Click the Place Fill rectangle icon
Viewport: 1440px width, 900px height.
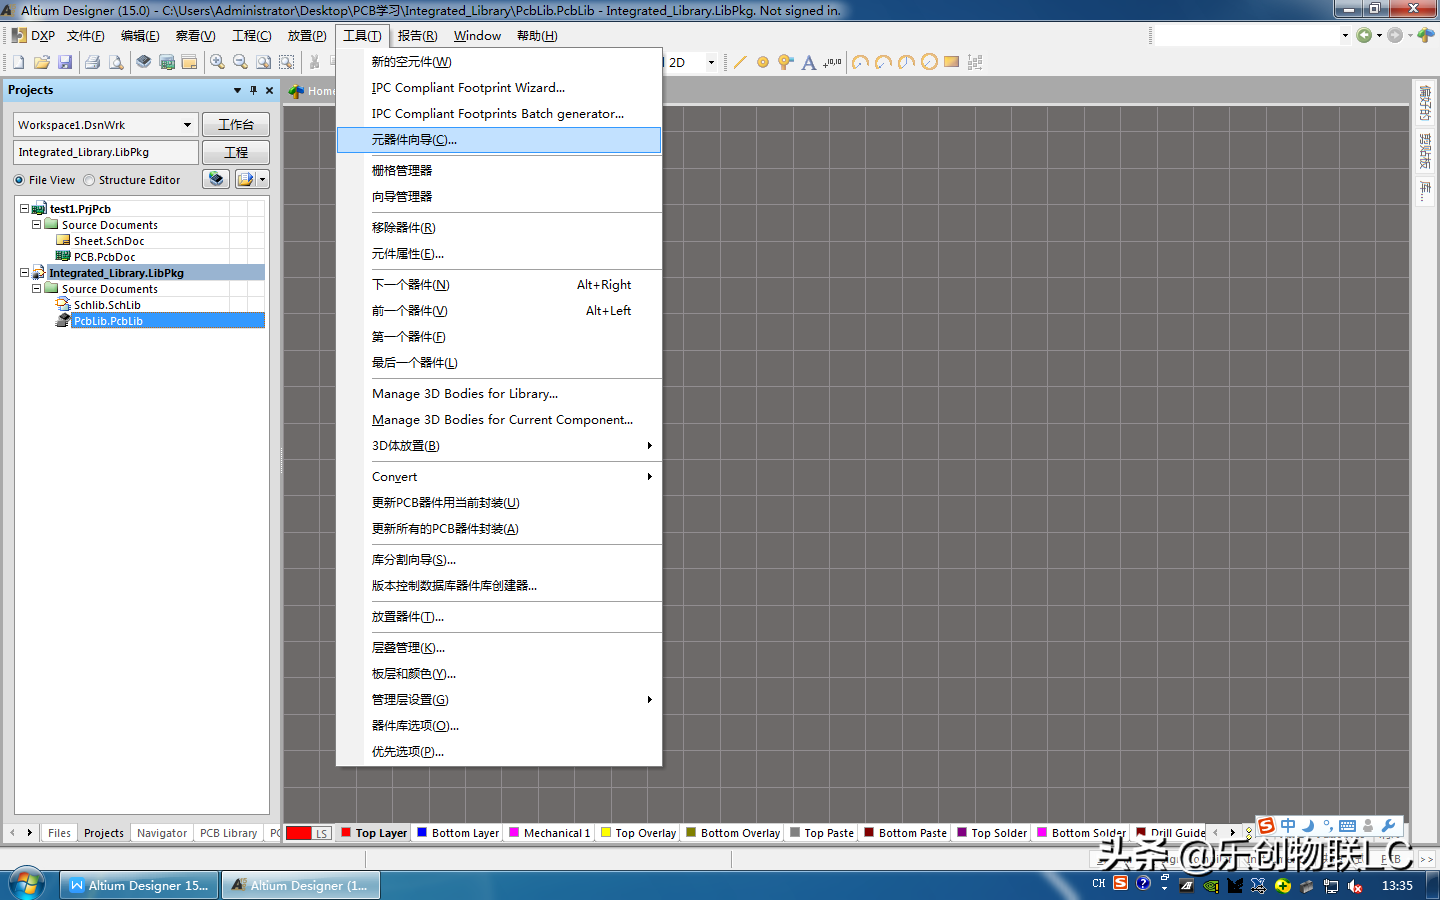click(951, 62)
